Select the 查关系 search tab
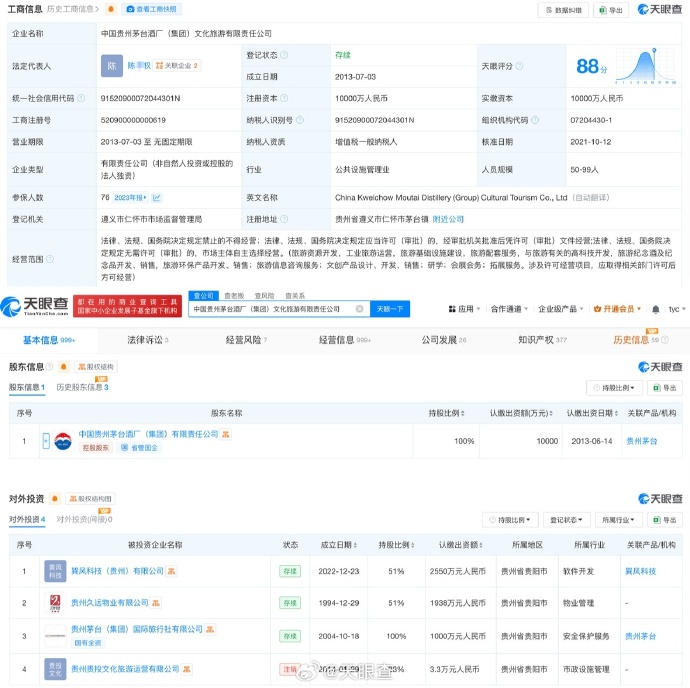 pos(295,296)
